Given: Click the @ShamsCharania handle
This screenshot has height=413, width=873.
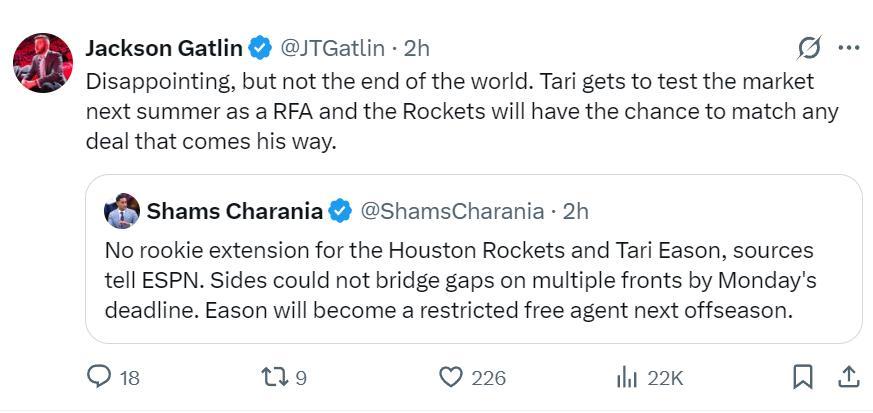Looking at the screenshot, I should 451,211.
